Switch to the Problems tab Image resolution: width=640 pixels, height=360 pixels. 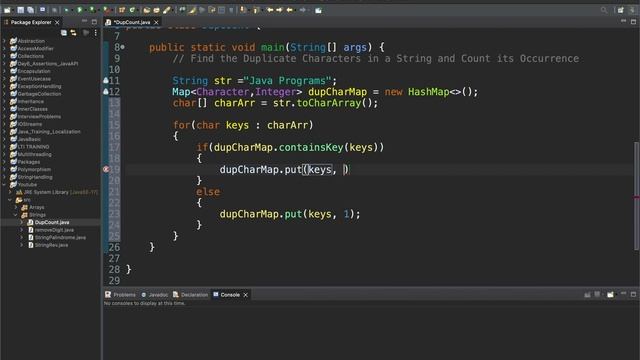pos(120,295)
